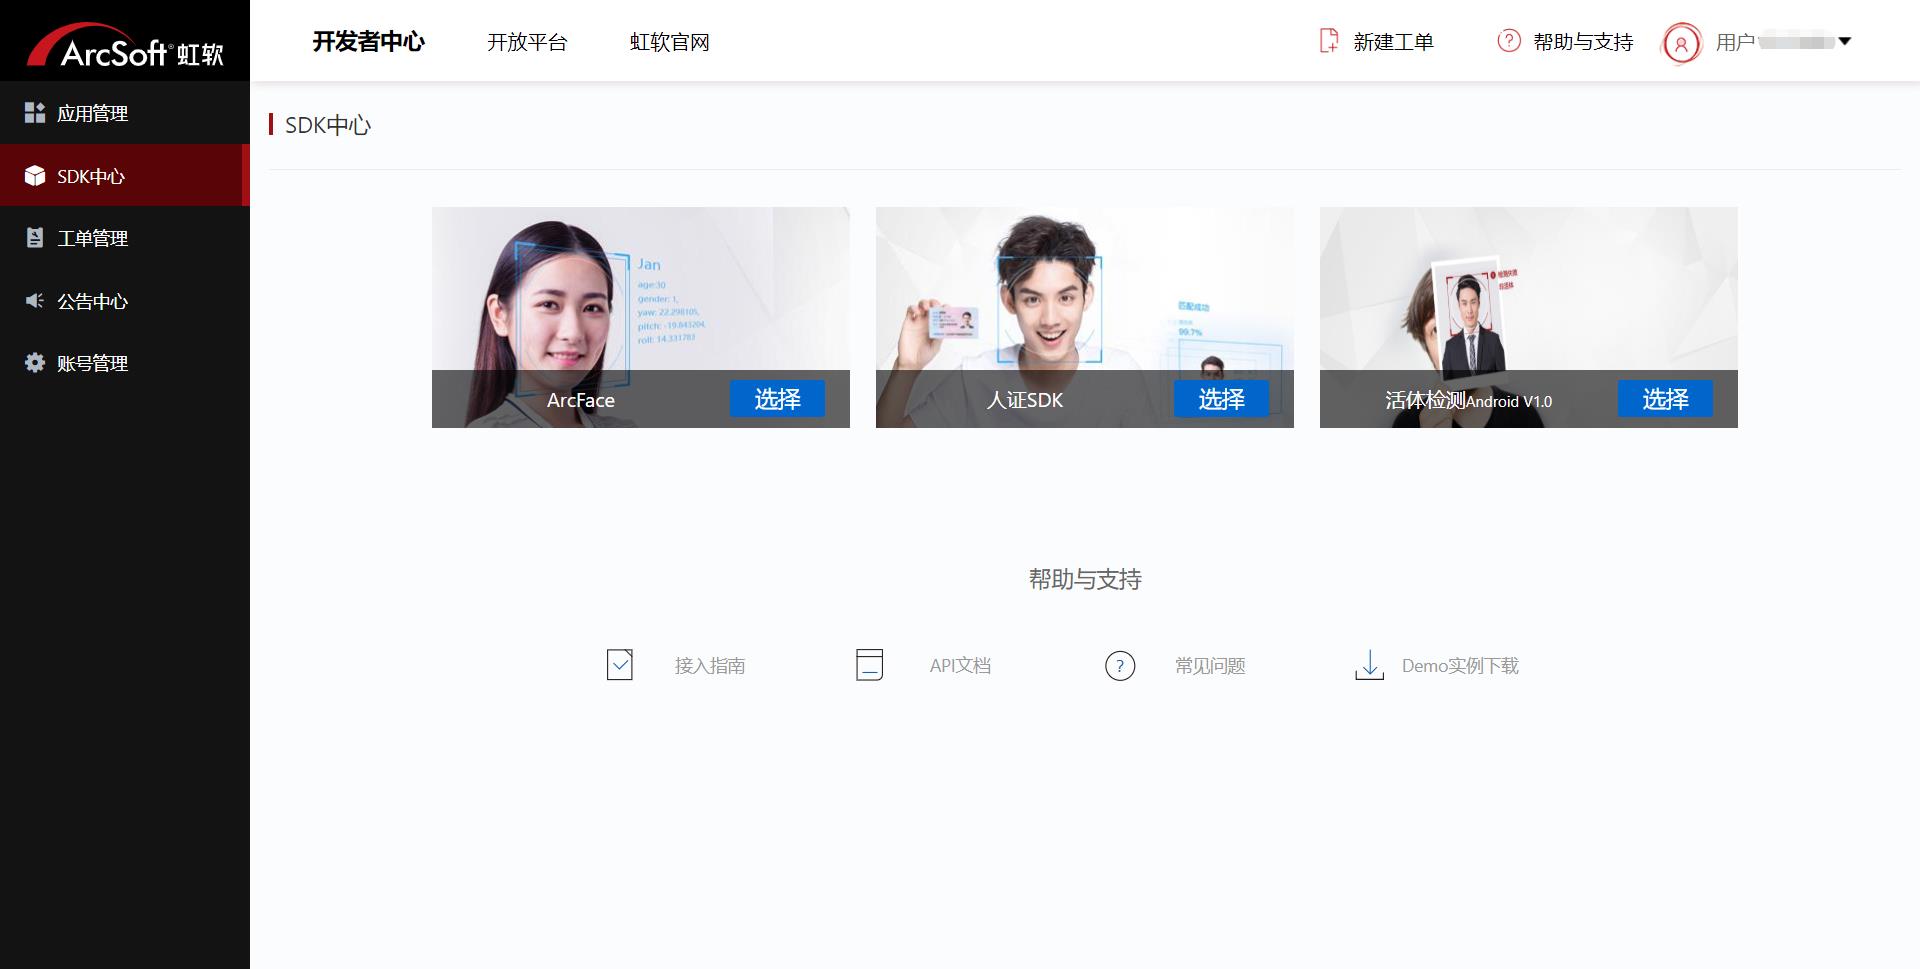This screenshot has height=969, width=1920.
Task: Click the 工单管理 document icon
Action: [35, 238]
